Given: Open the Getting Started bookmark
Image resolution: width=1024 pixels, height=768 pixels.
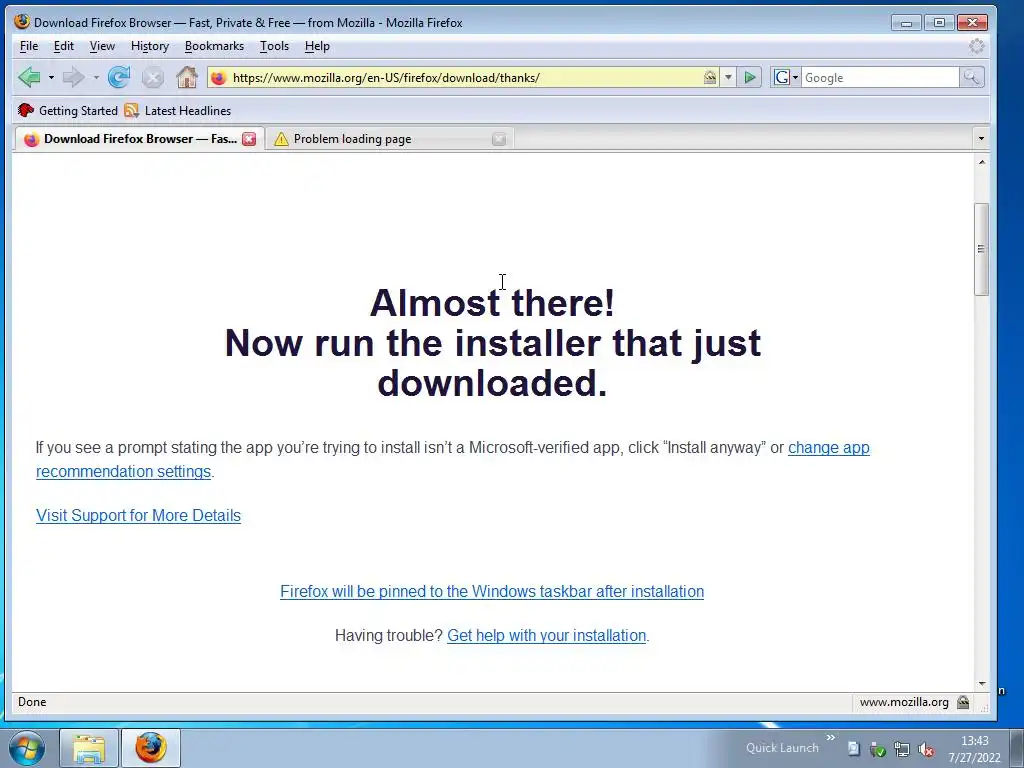Looking at the screenshot, I should (68, 110).
